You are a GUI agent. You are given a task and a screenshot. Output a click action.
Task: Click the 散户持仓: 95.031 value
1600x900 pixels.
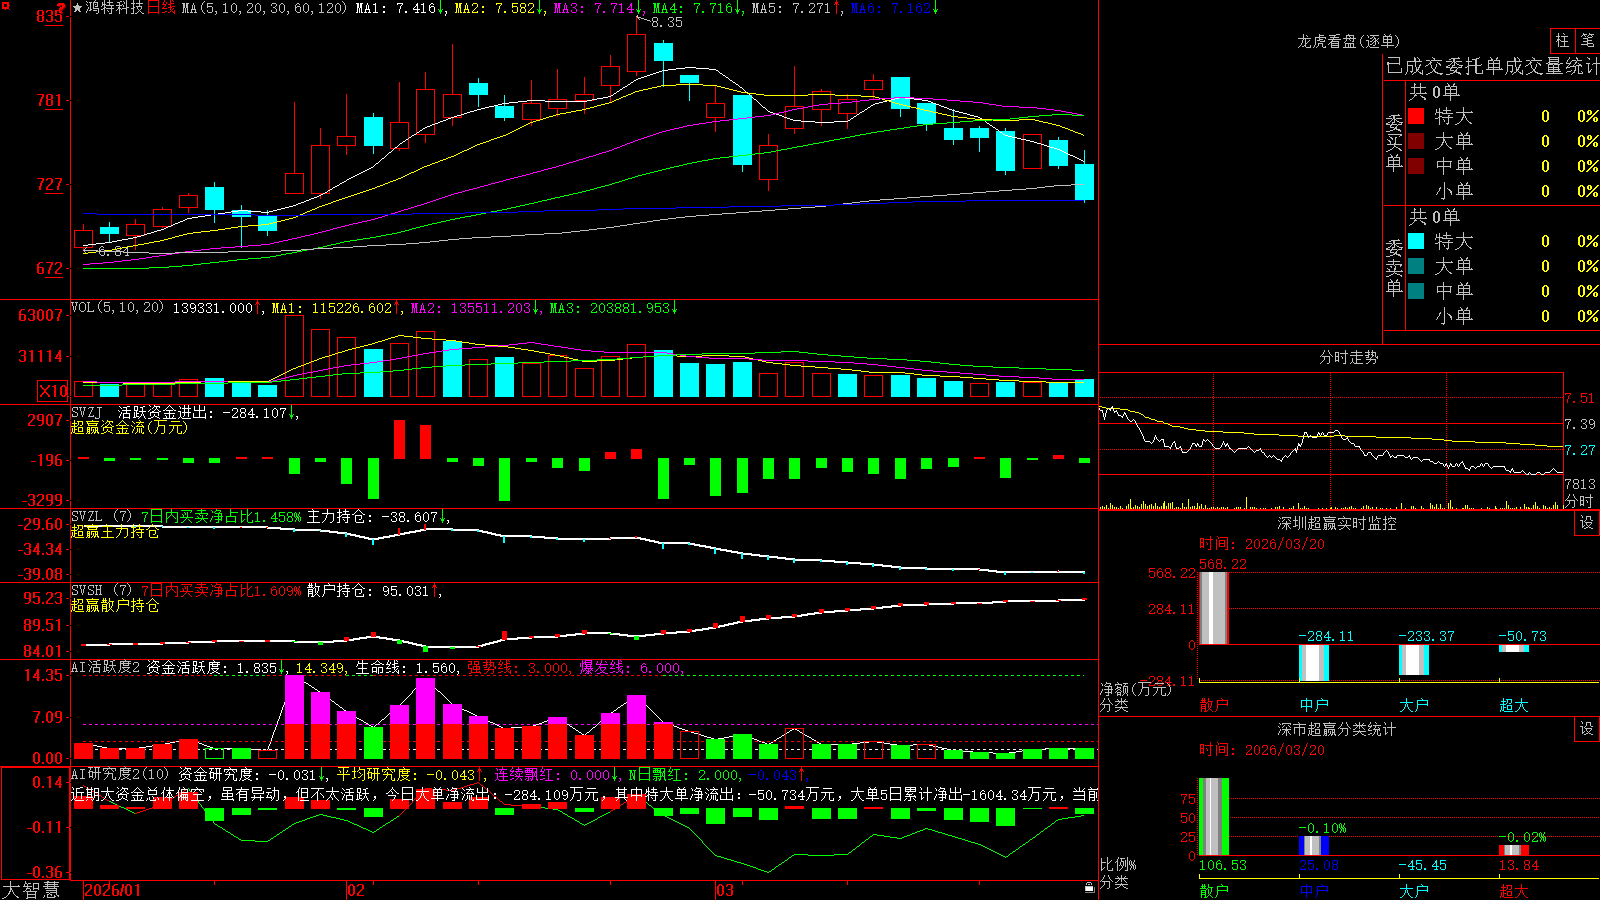(374, 591)
